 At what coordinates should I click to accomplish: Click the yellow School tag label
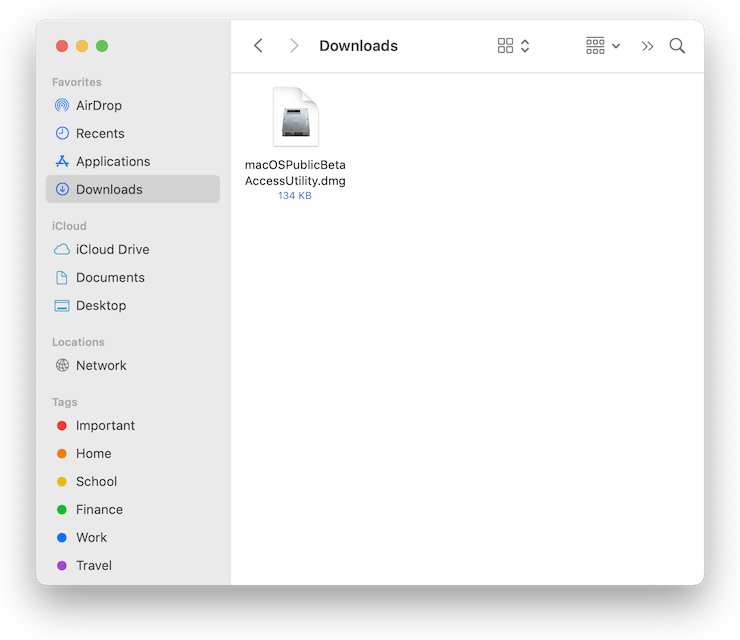tap(97, 482)
